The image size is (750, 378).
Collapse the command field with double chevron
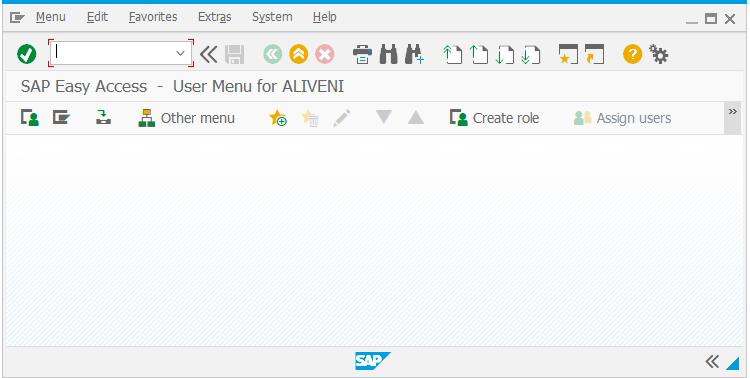[208, 54]
